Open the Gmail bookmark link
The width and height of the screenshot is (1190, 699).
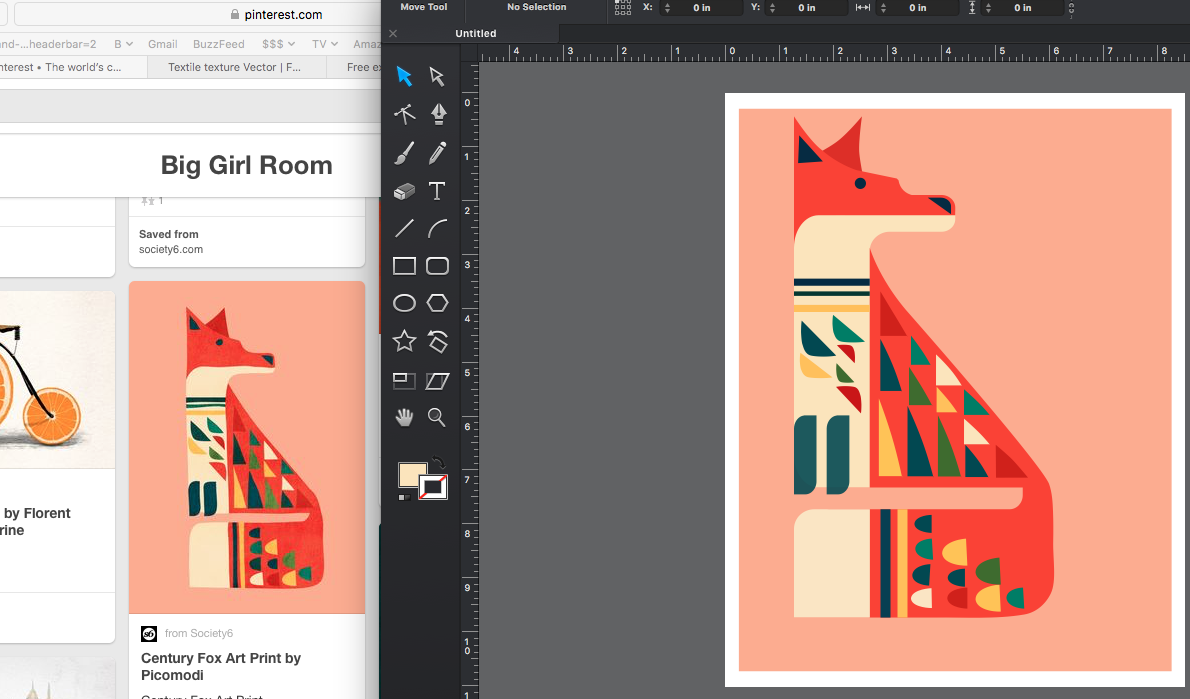click(x=163, y=44)
